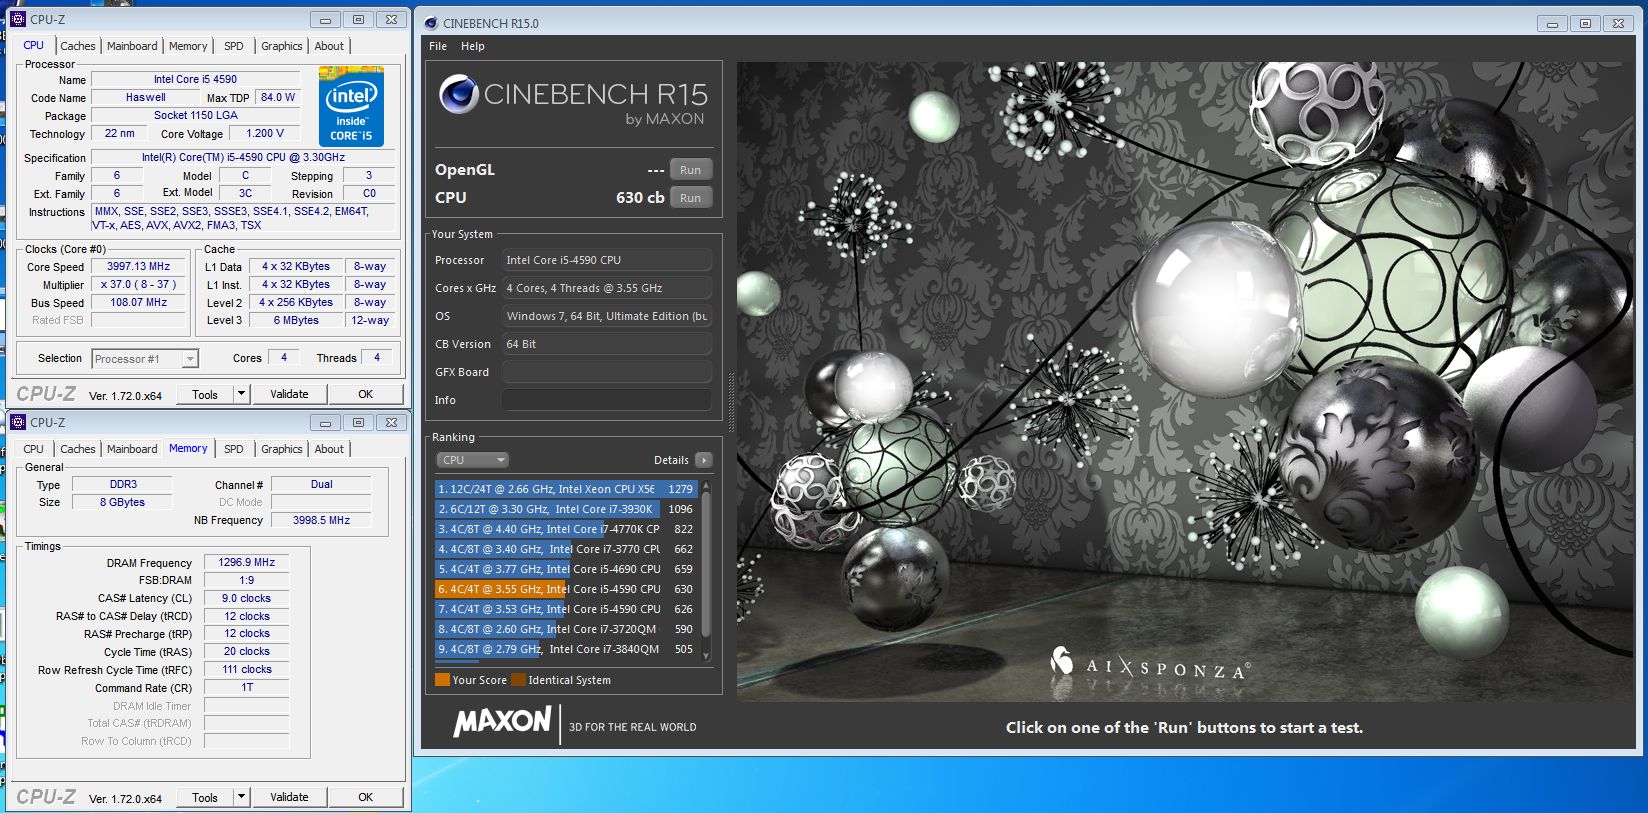The height and width of the screenshot is (813, 1648).
Task: Click the brown Identical System legend swatch
Action: pos(518,680)
